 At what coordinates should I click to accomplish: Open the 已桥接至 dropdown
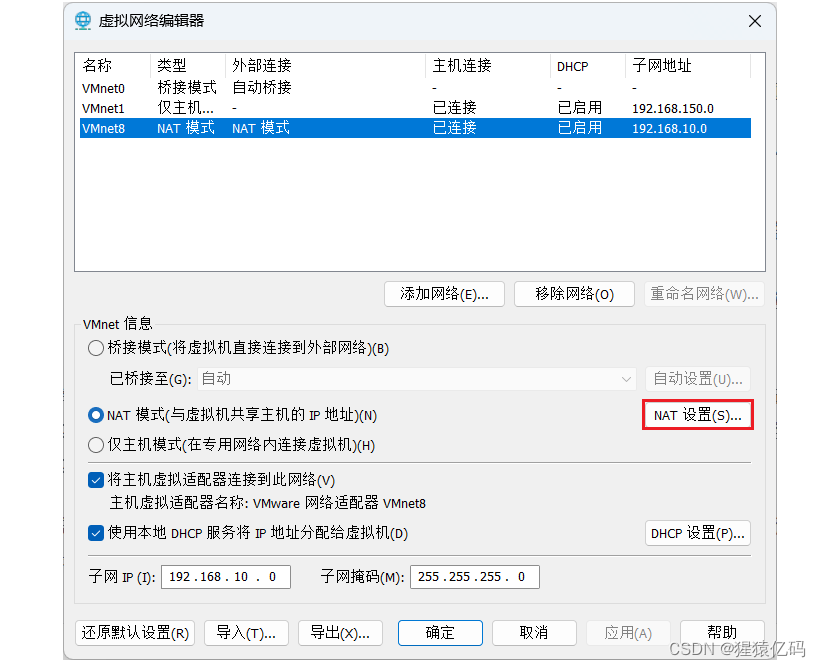(x=417, y=379)
